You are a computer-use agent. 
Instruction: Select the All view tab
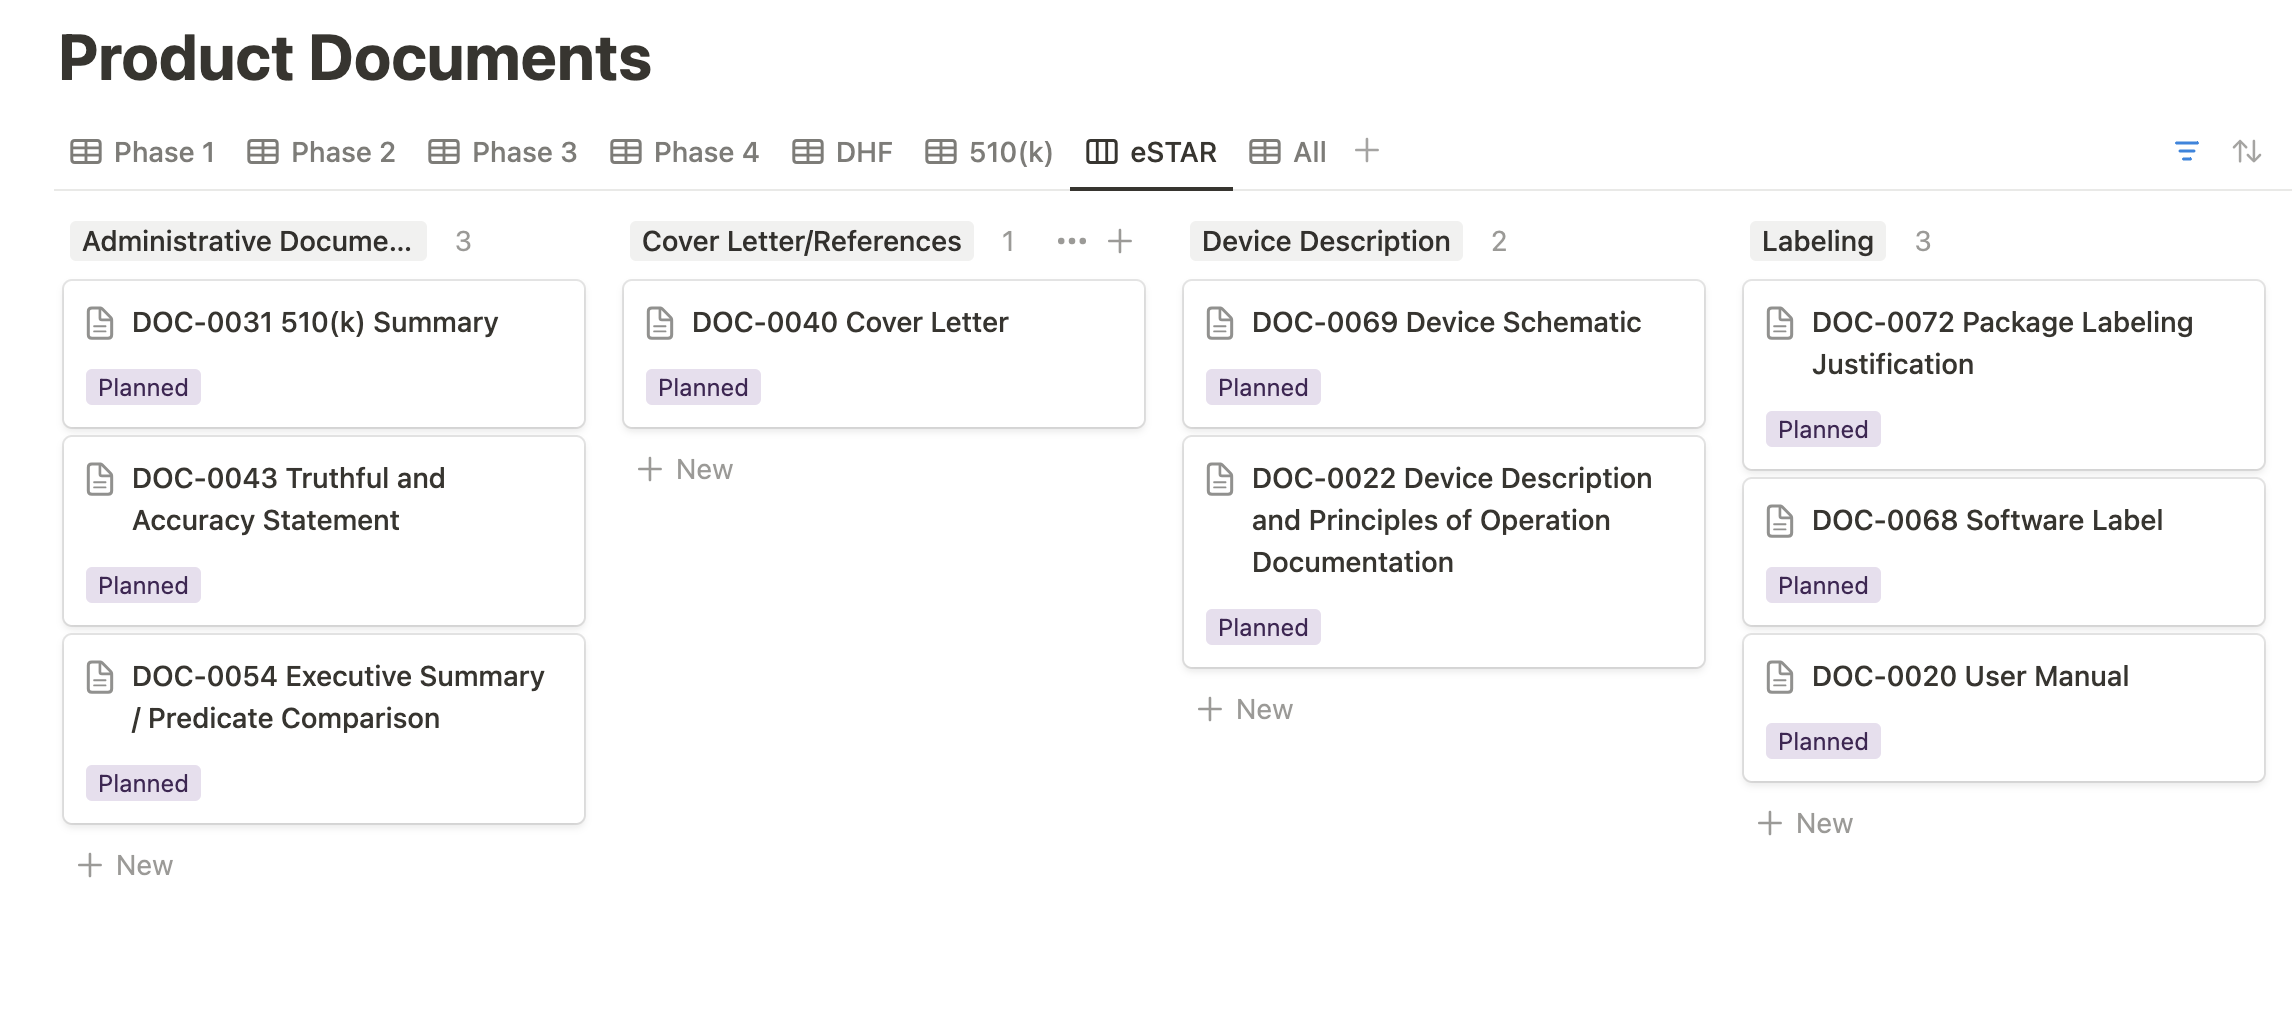(1288, 152)
